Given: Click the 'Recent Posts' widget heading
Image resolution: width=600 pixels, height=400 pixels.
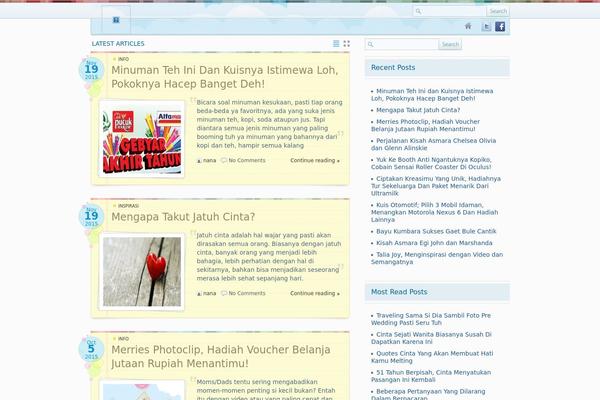Looking at the screenshot, I should [x=393, y=67].
